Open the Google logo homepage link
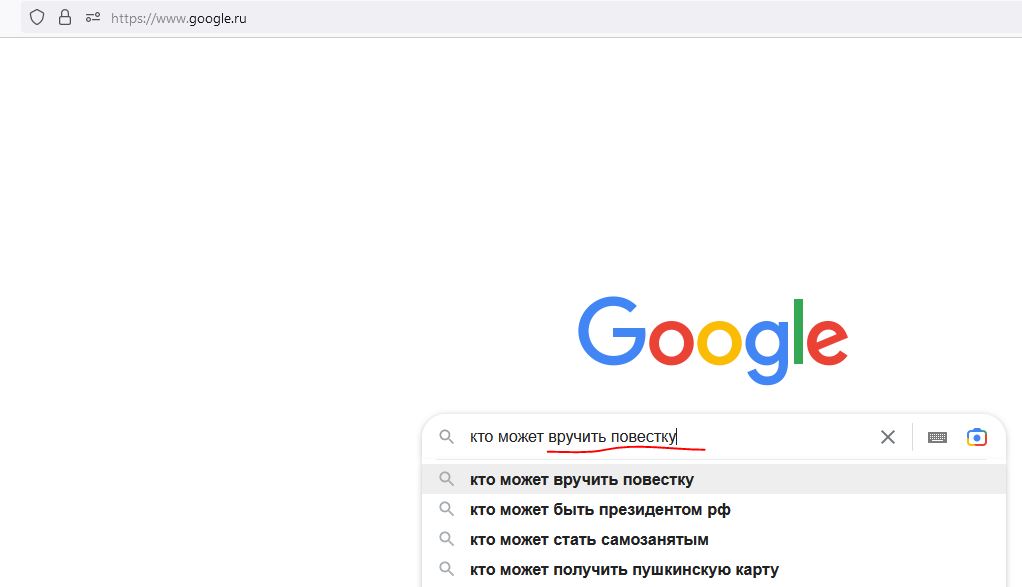The image size is (1022, 587). click(712, 338)
